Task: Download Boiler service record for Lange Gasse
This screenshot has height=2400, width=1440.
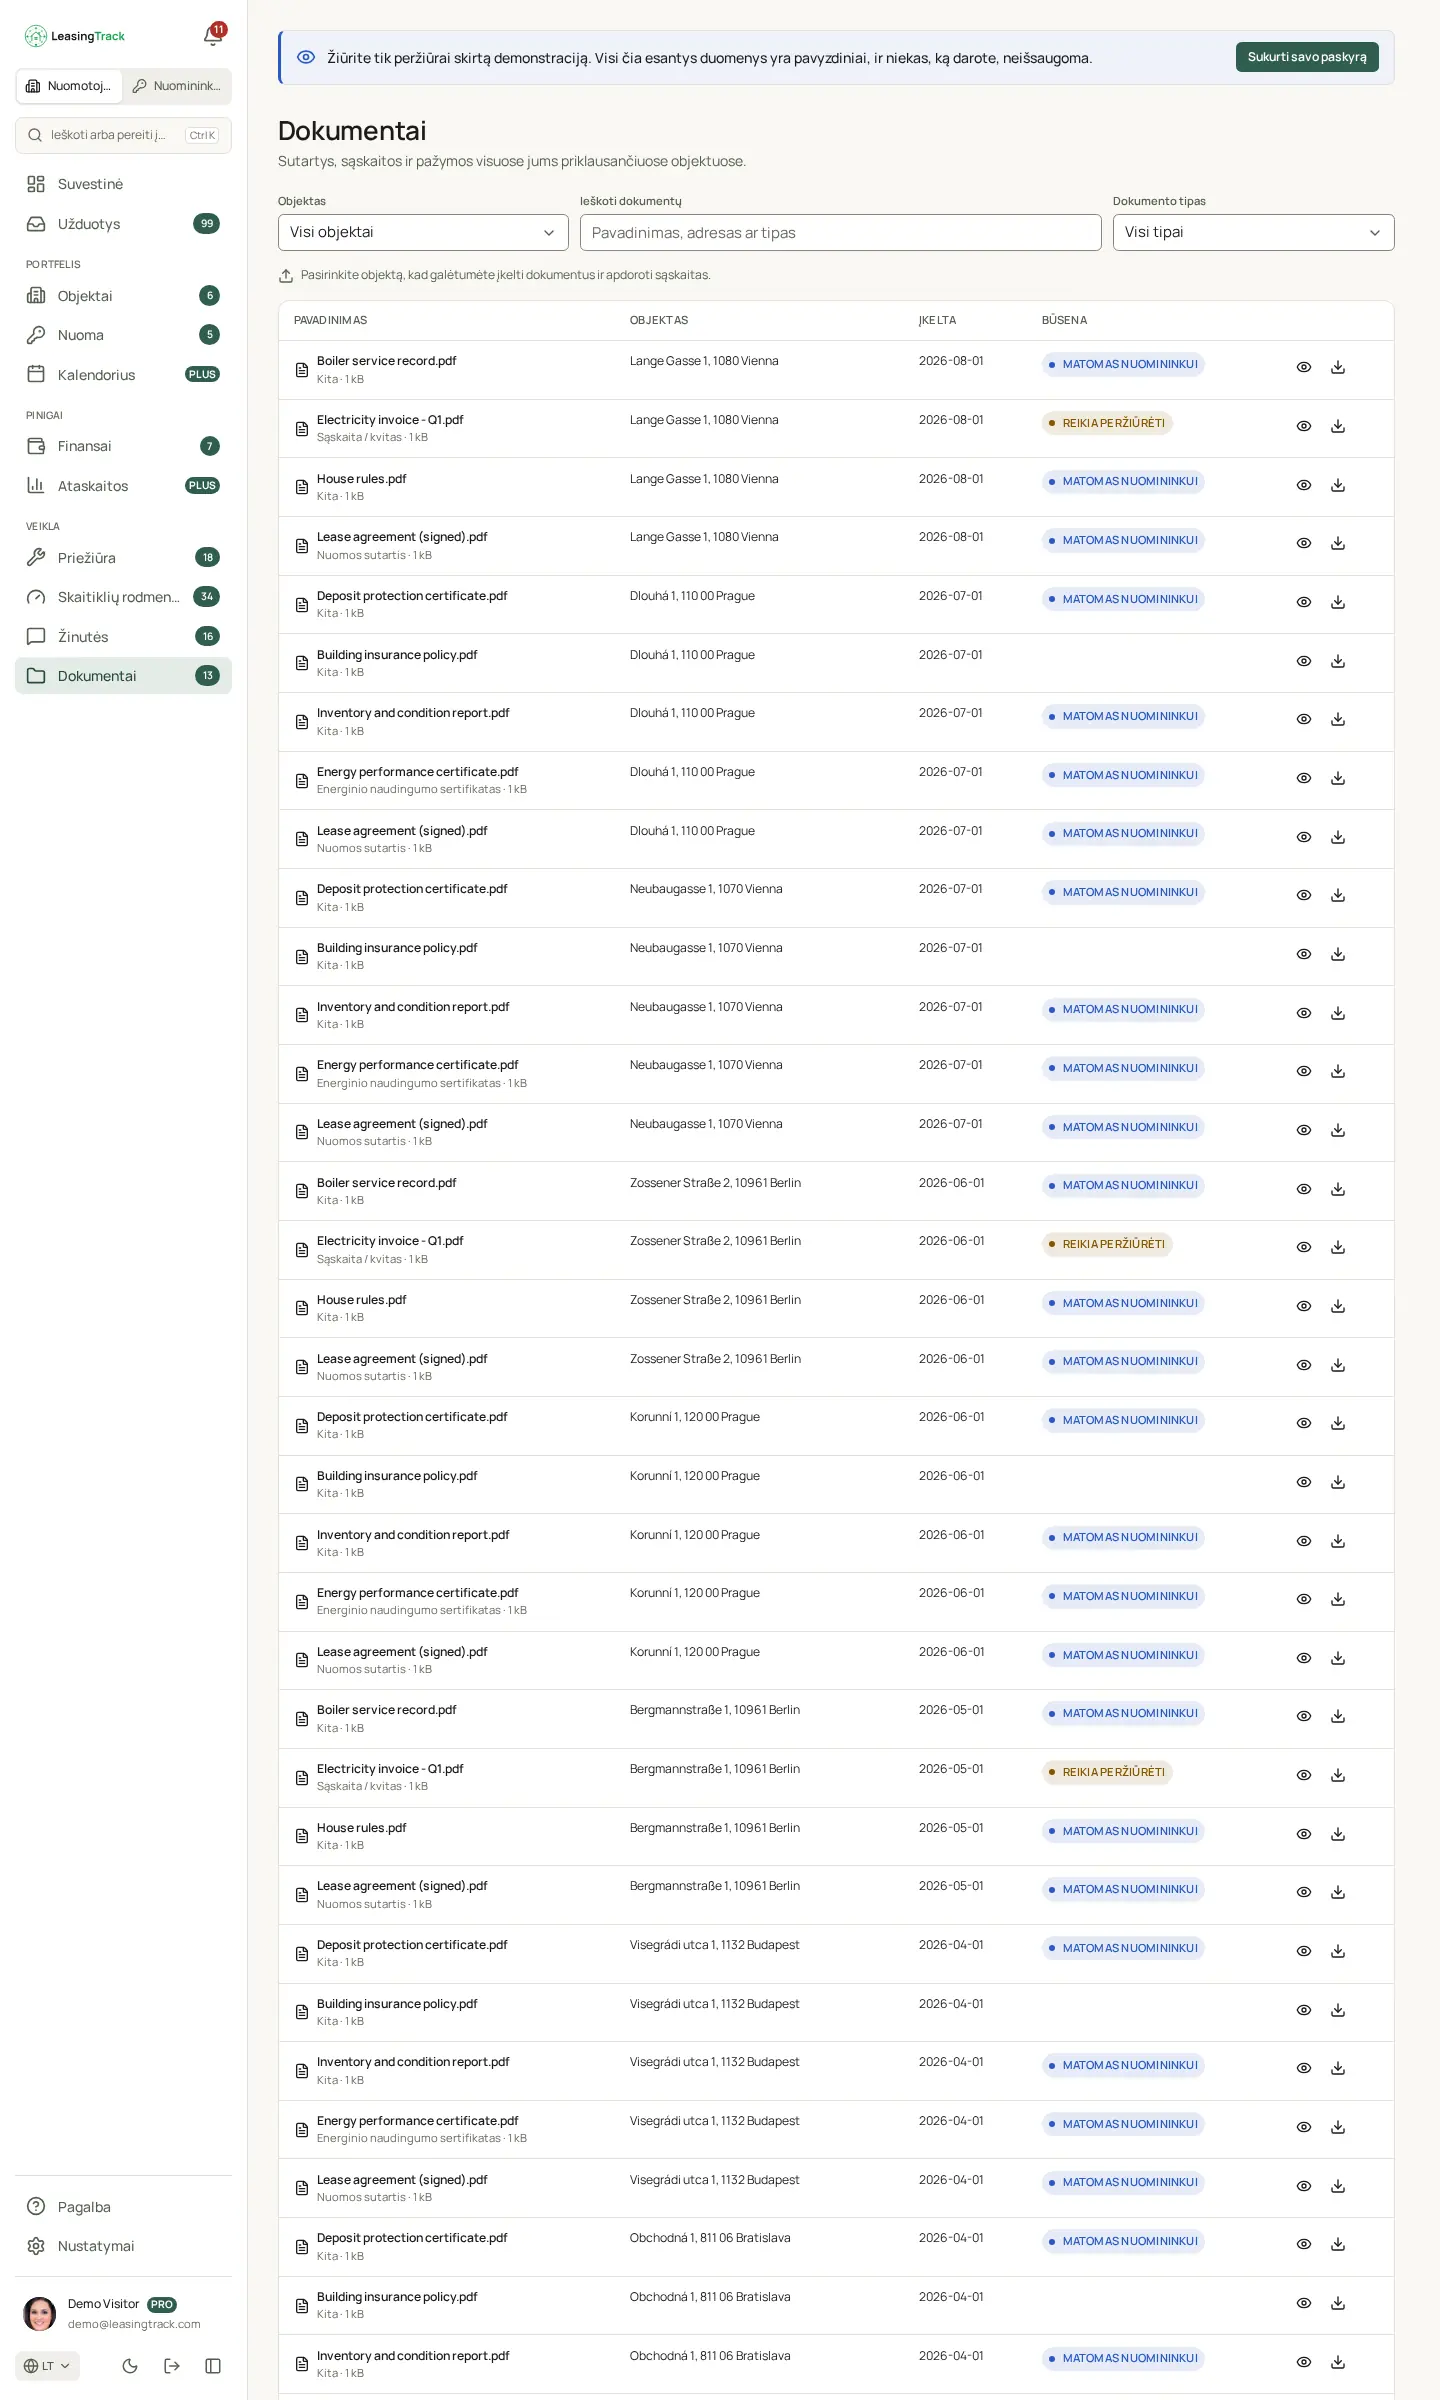Action: [x=1338, y=368]
